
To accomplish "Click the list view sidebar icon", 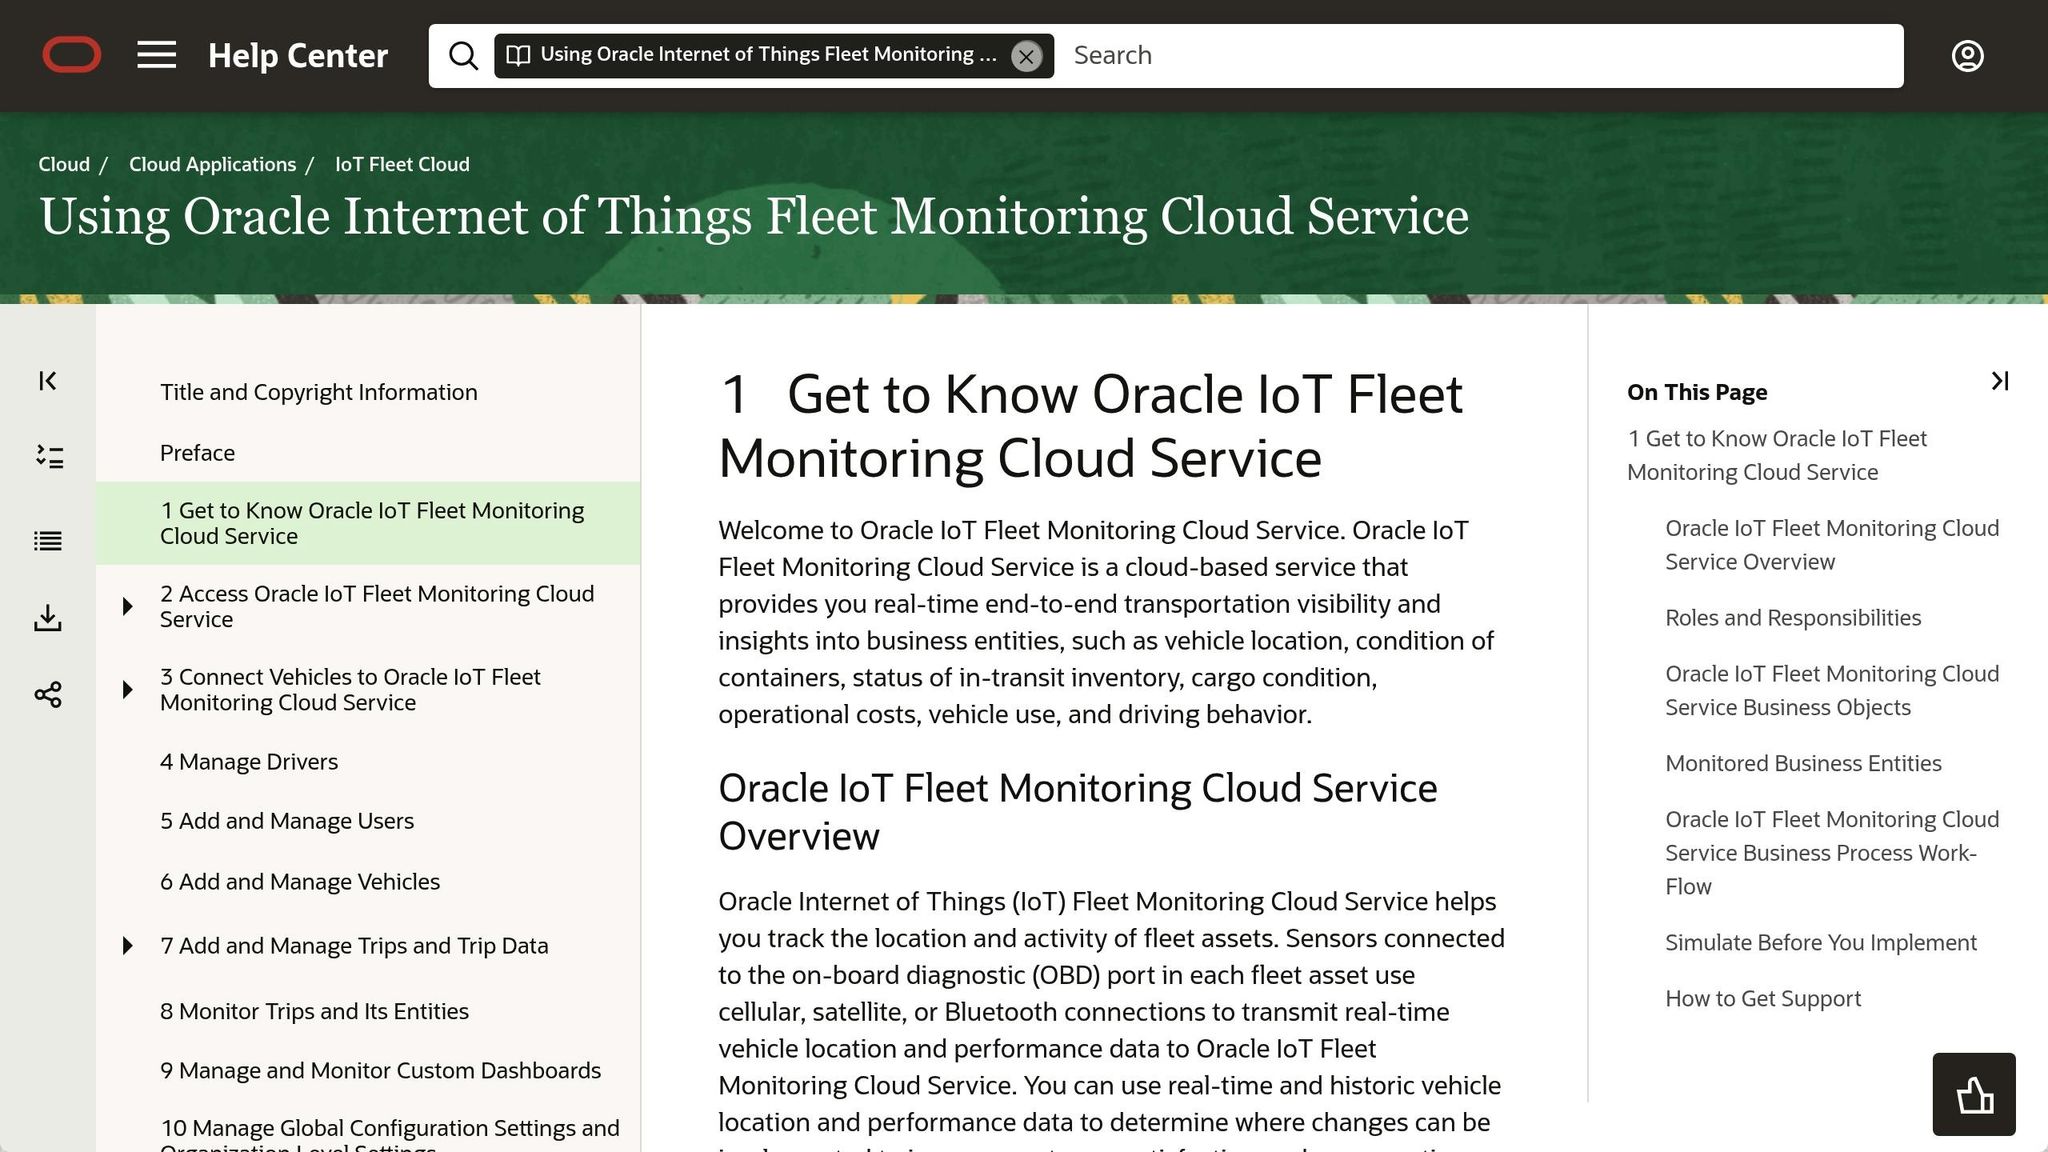I will [48, 541].
